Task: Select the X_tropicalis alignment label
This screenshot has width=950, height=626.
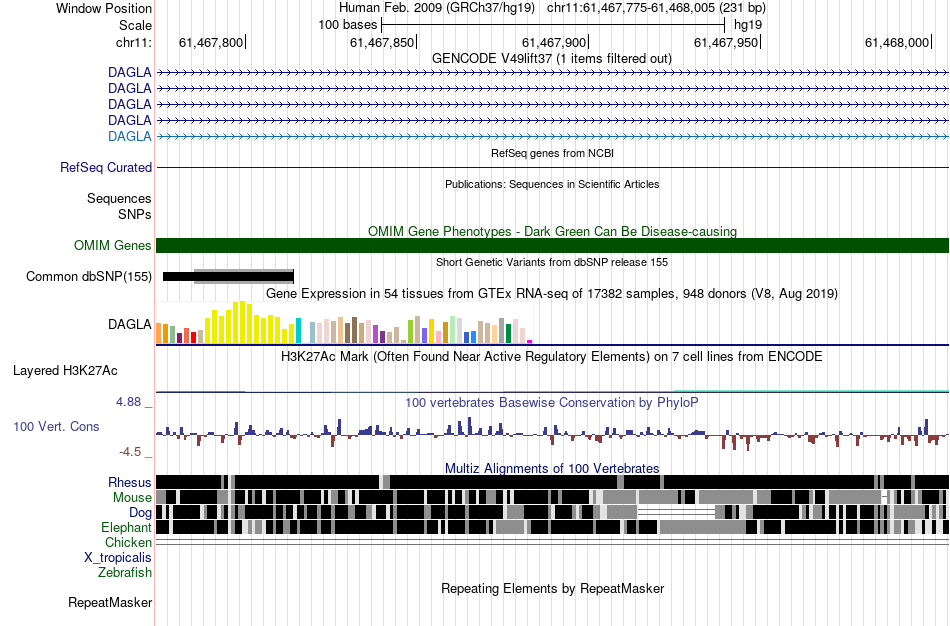Action: tap(118, 558)
